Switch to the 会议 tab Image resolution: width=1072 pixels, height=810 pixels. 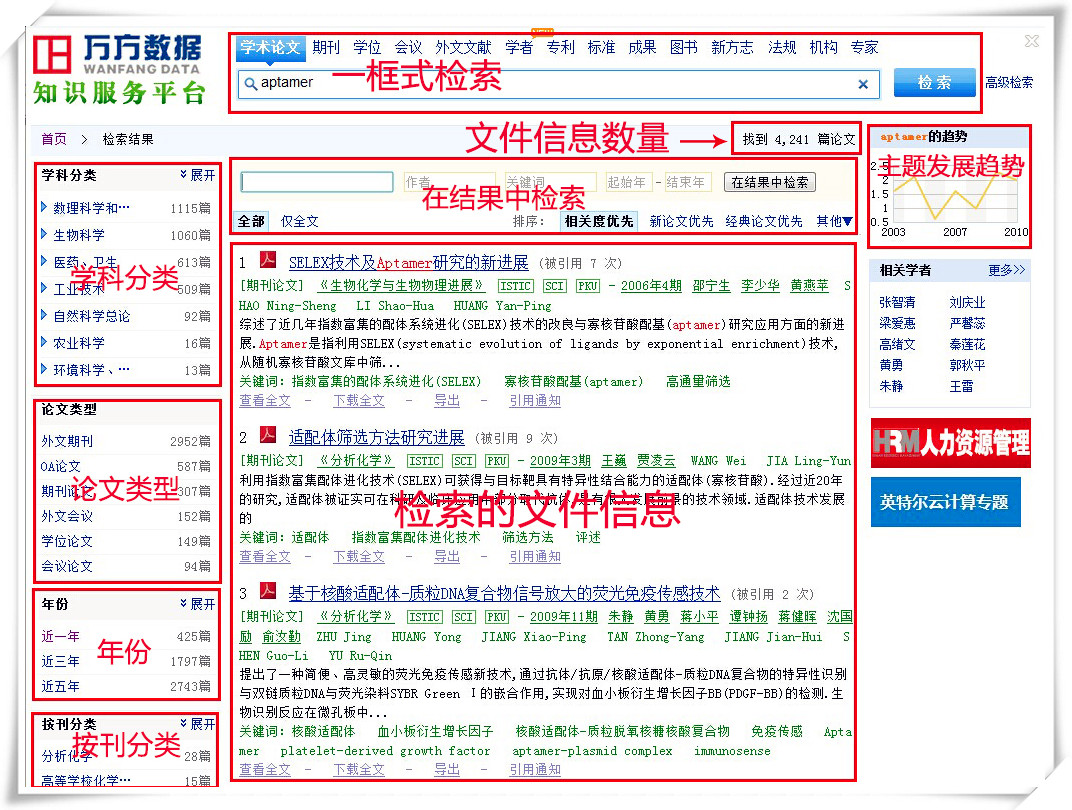pos(408,47)
